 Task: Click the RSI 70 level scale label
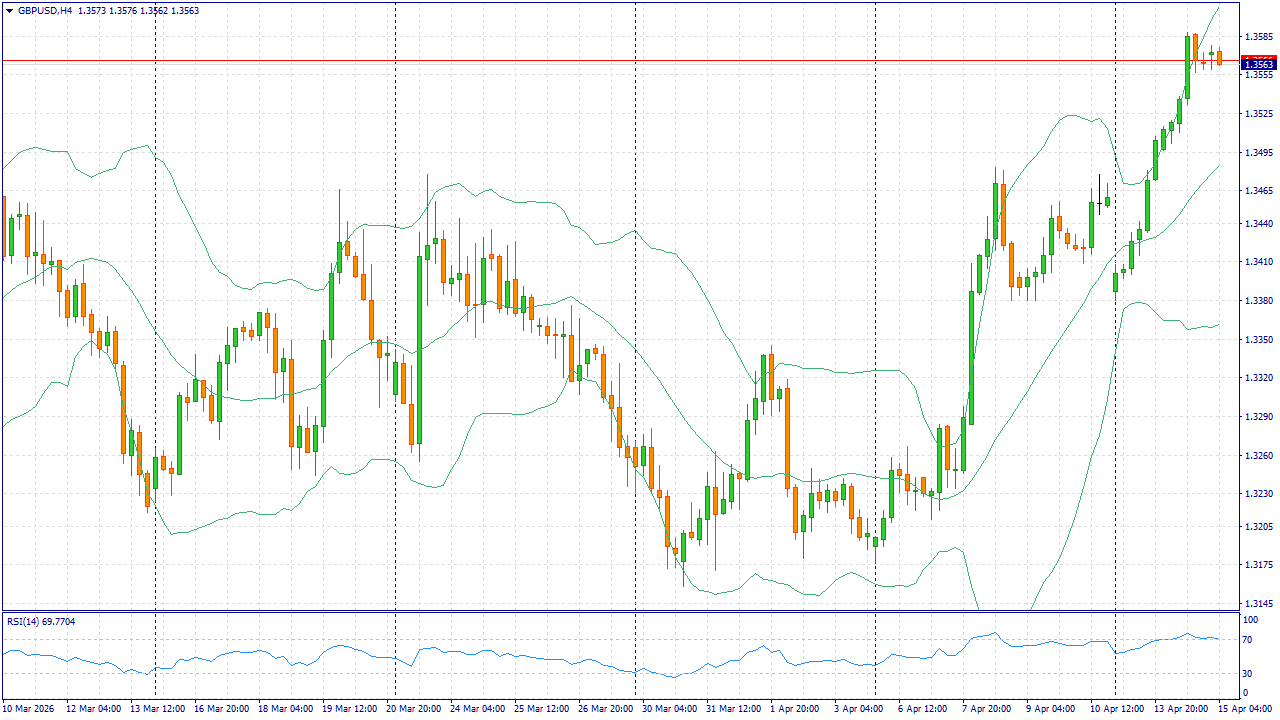coord(1246,641)
